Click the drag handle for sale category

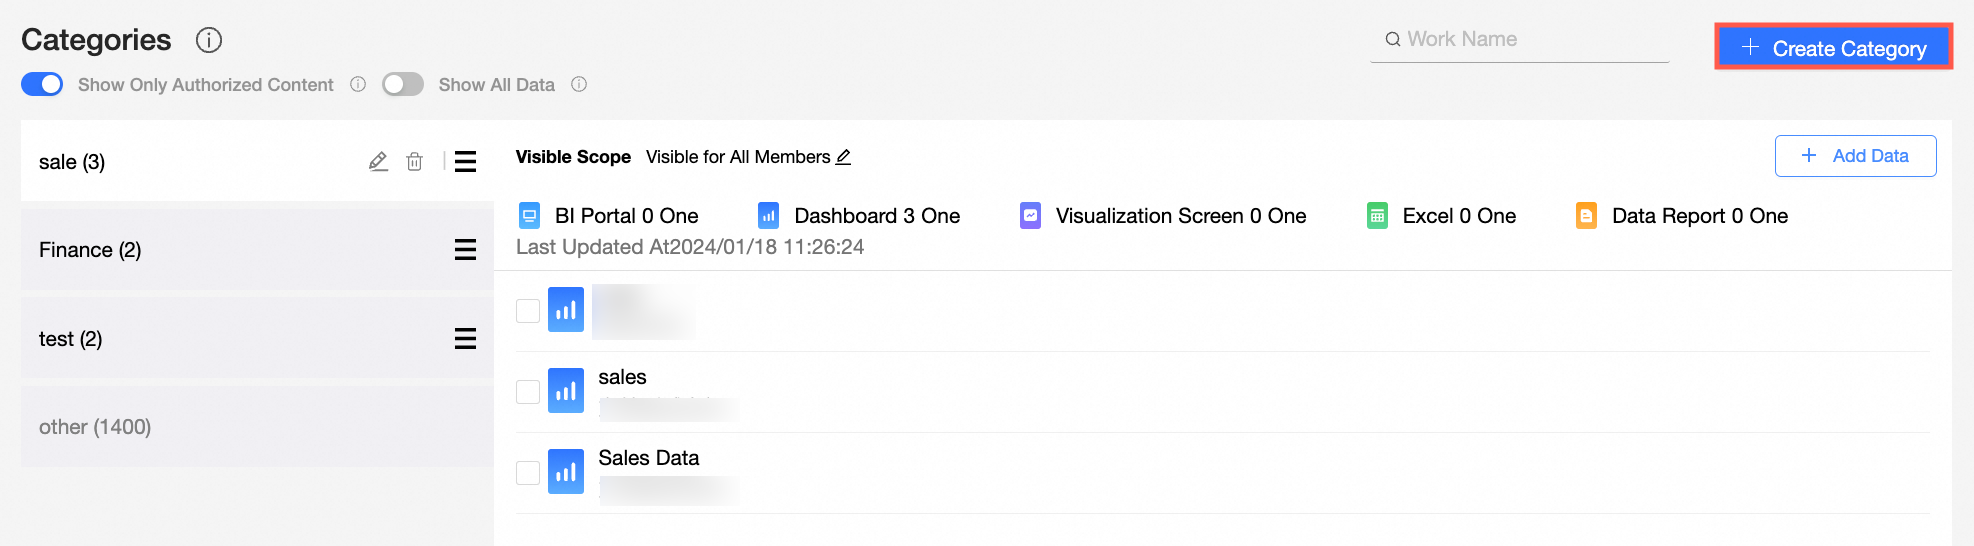coord(465,161)
